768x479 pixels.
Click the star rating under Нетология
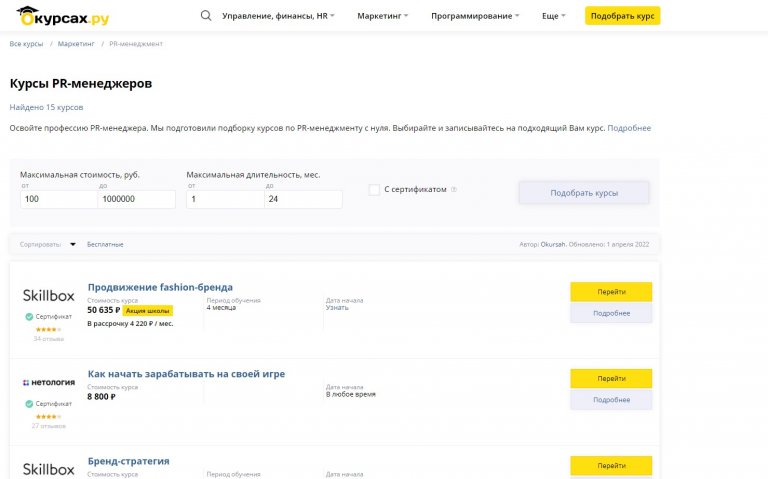click(48, 417)
